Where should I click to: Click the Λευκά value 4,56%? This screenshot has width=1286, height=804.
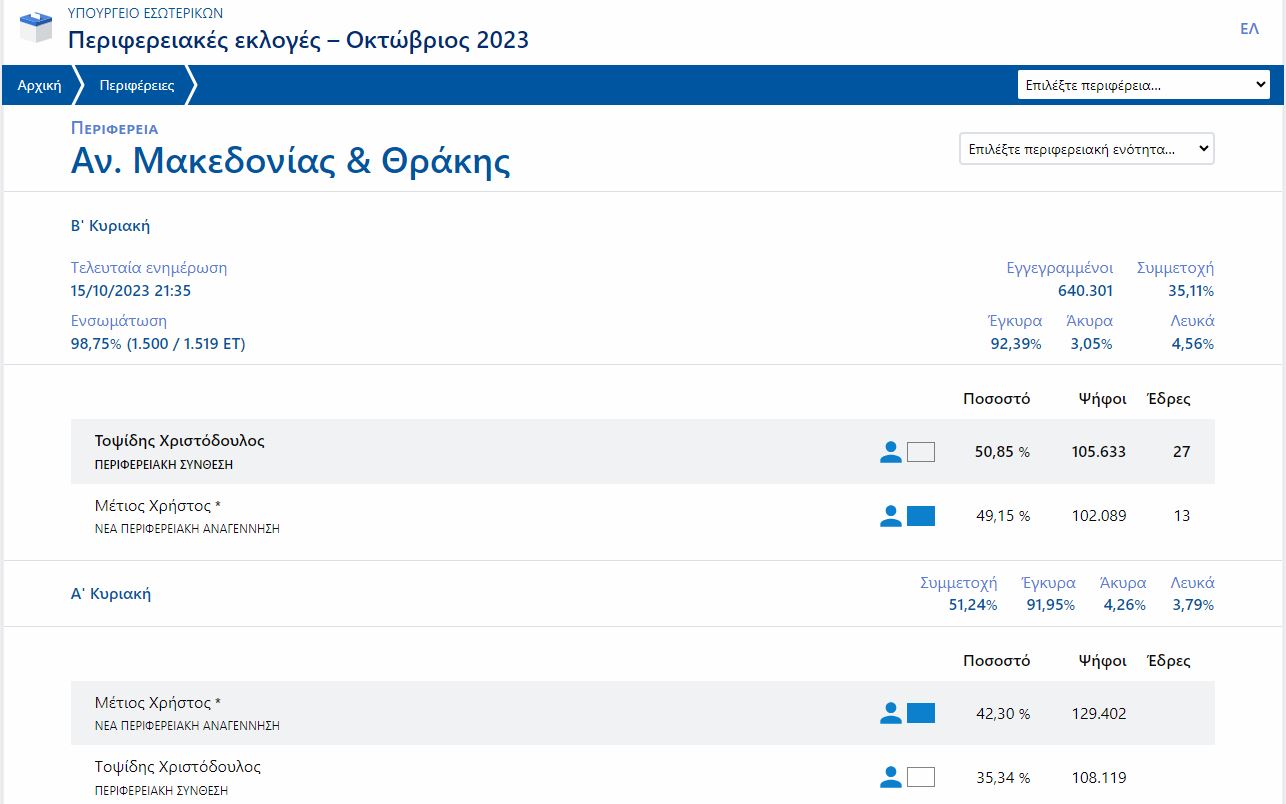(1193, 344)
